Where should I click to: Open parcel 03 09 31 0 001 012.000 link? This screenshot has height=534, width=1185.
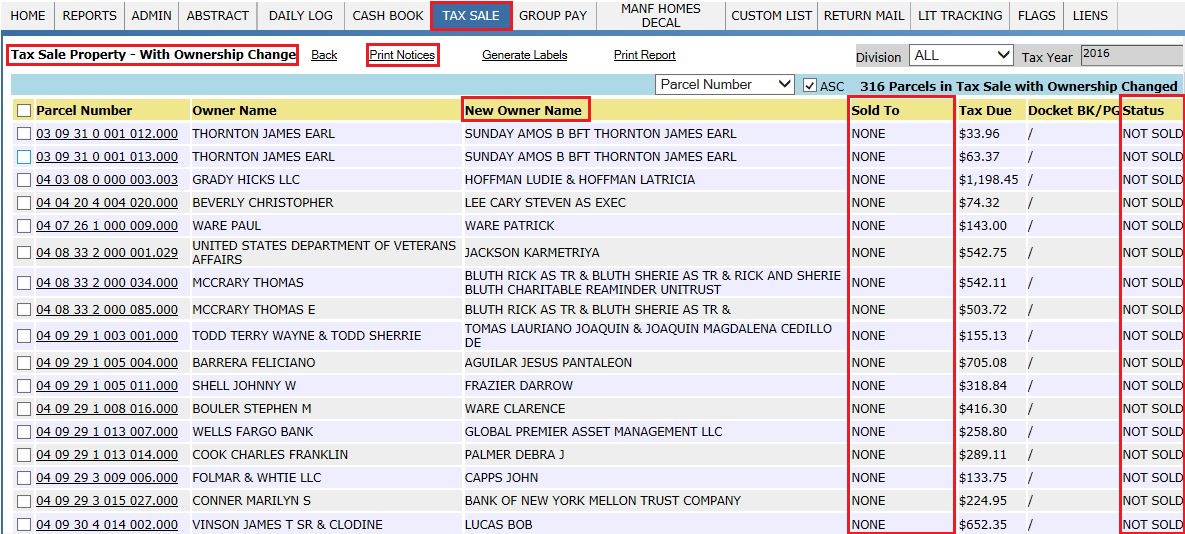click(107, 134)
